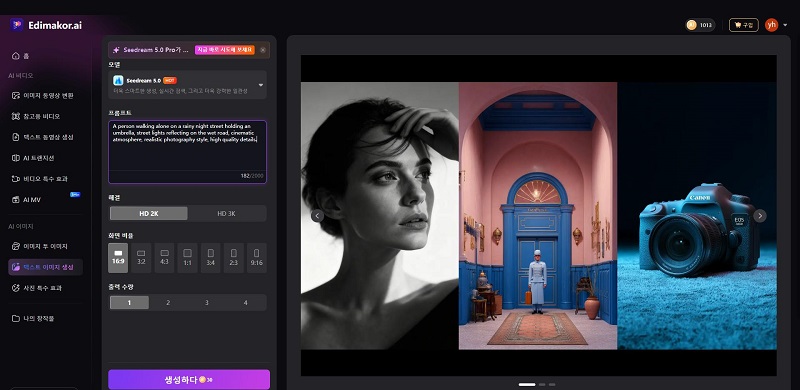This screenshot has width=800, height=390.
Task: Click the 화면 비율 label
Action: click(x=121, y=236)
